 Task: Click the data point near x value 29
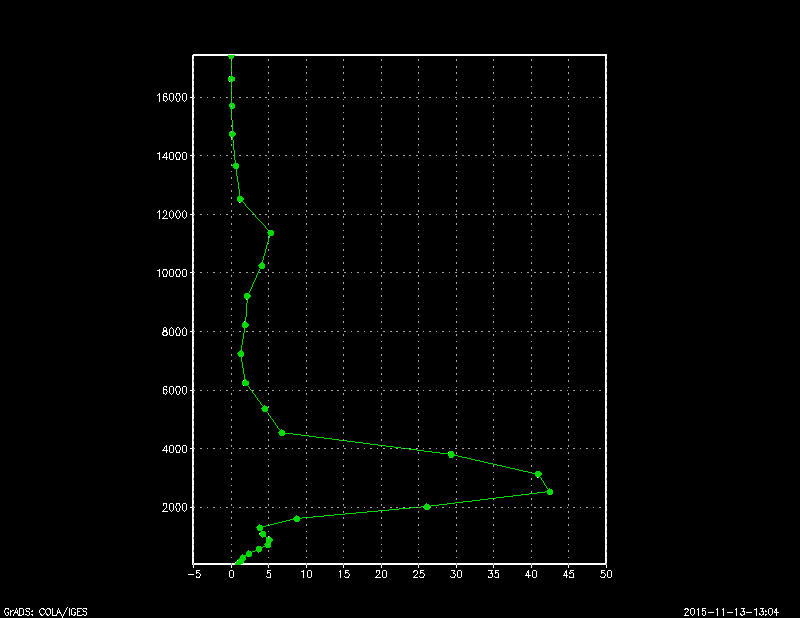451,454
